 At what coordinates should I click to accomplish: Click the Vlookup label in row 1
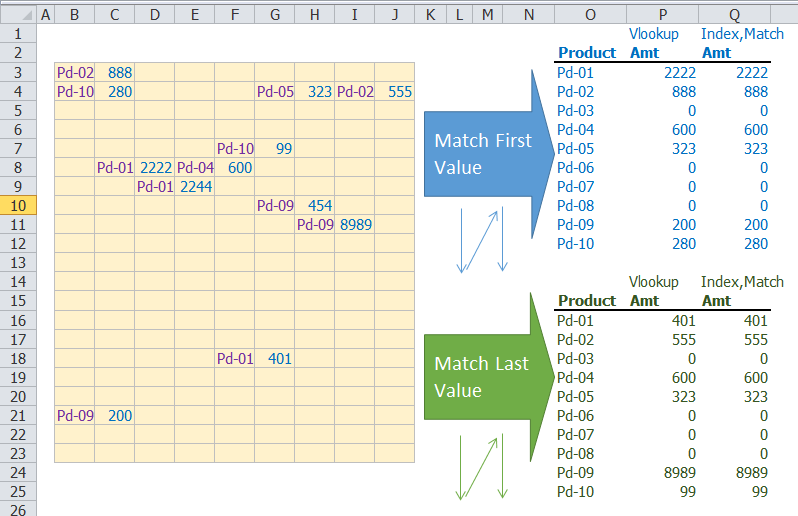pyautogui.click(x=654, y=34)
